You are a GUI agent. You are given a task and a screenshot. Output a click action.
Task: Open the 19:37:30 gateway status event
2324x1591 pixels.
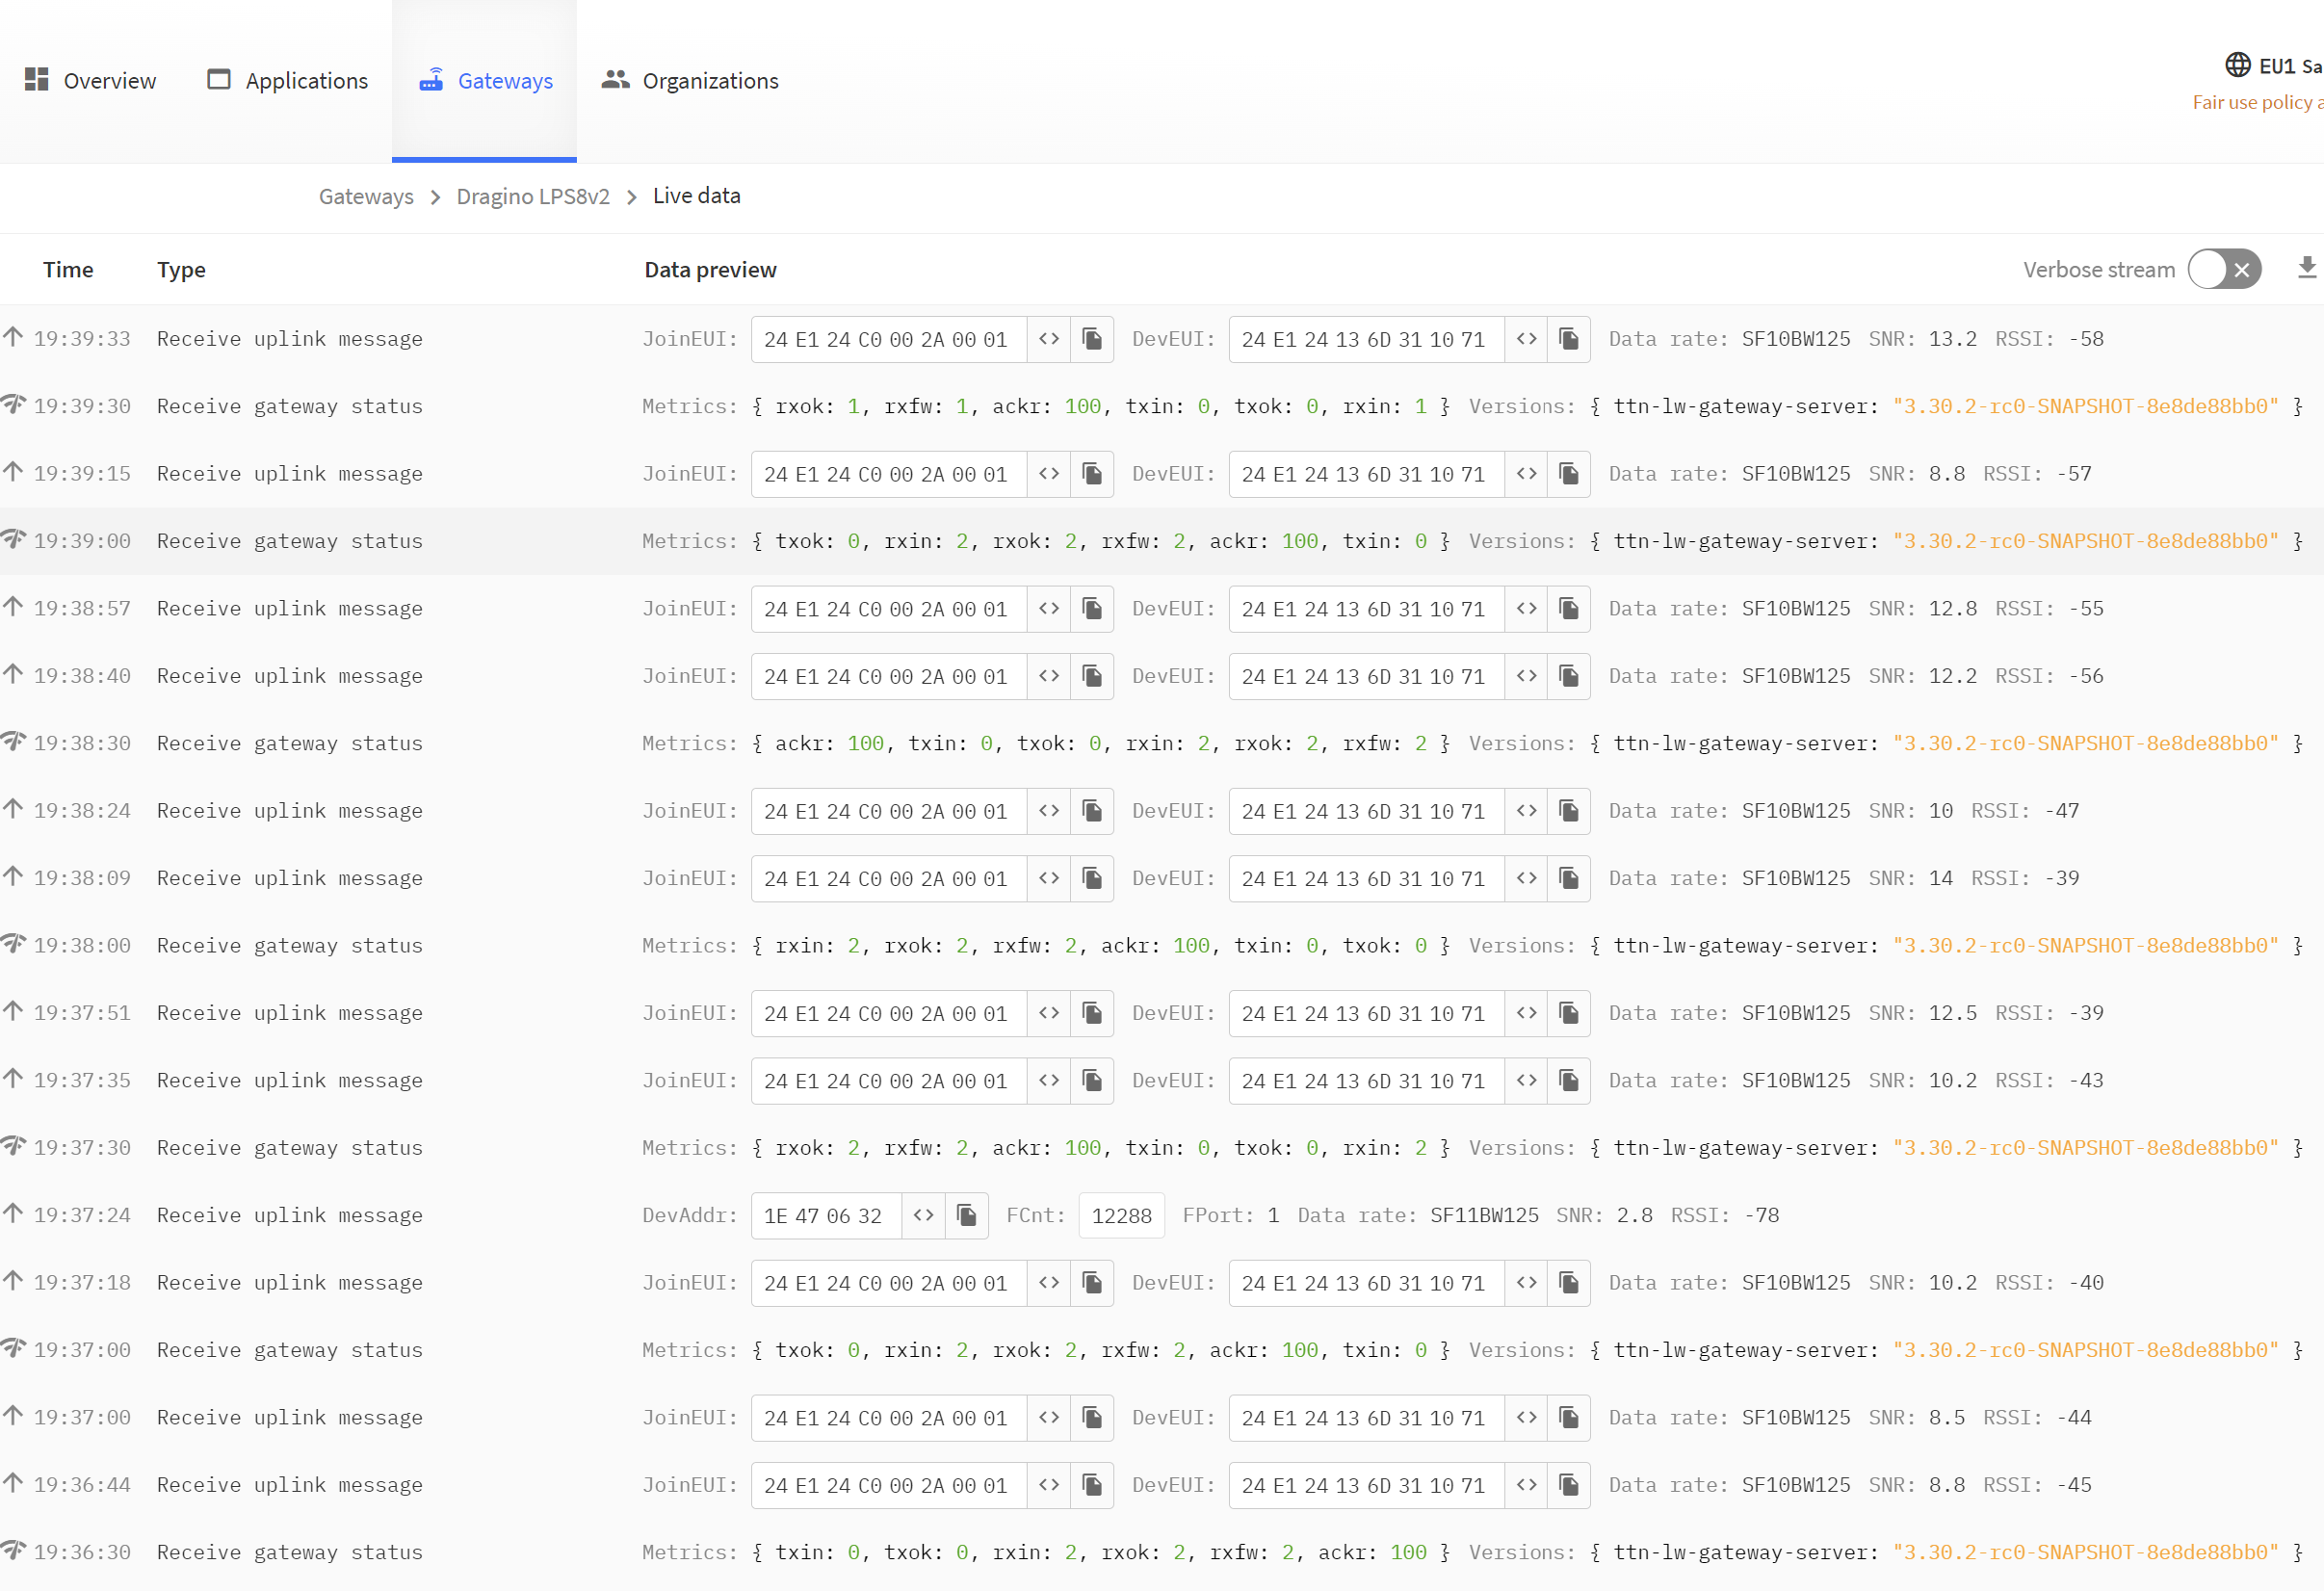(1162, 1147)
